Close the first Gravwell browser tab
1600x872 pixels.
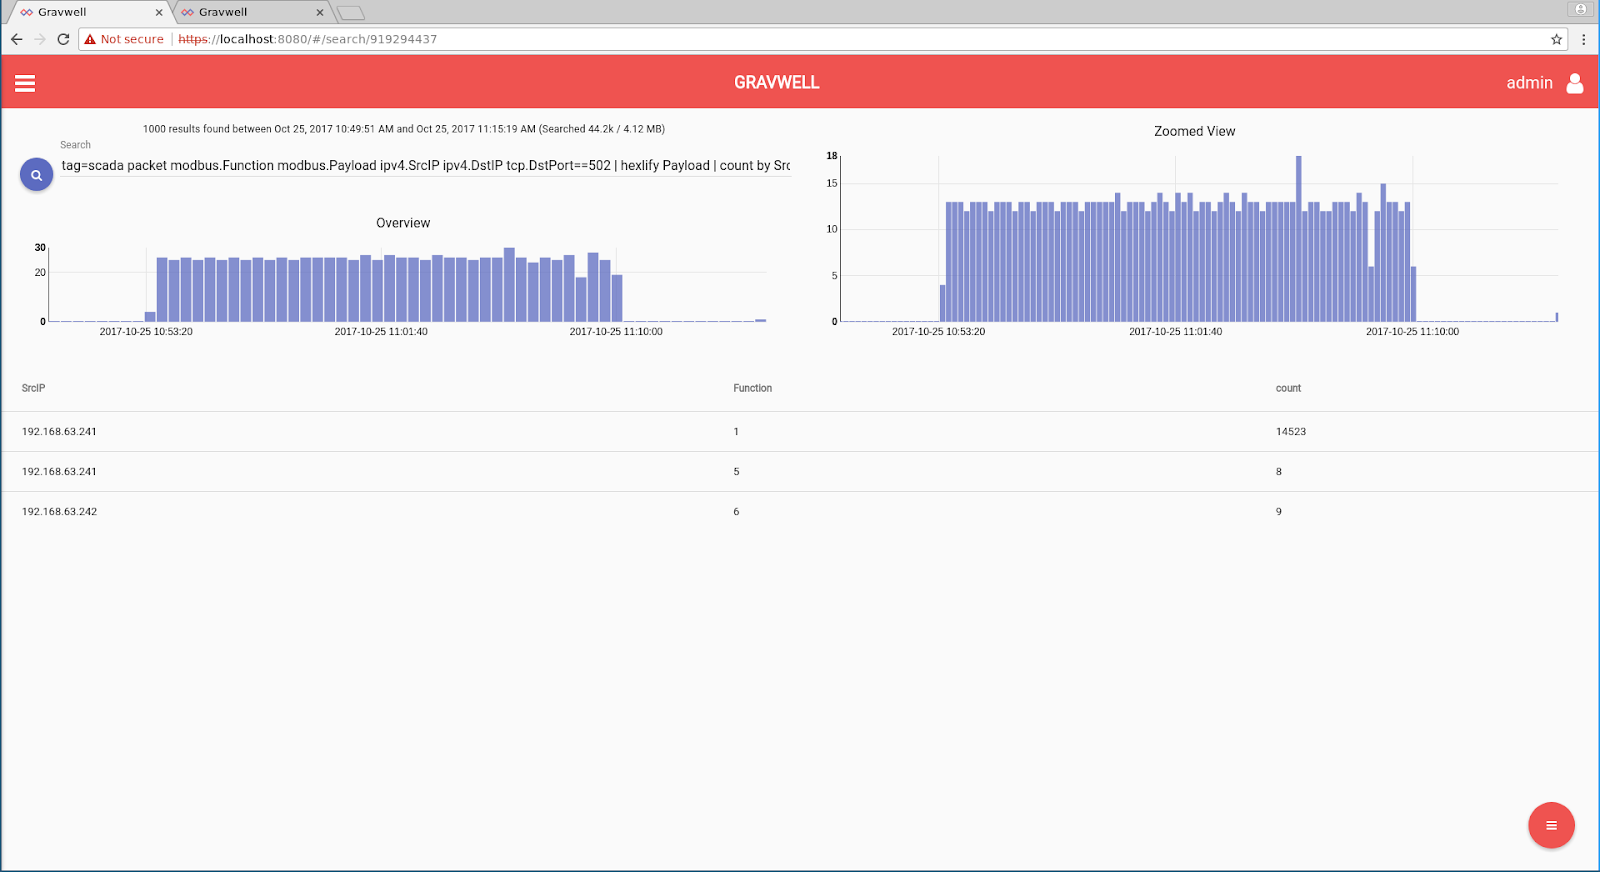159,13
